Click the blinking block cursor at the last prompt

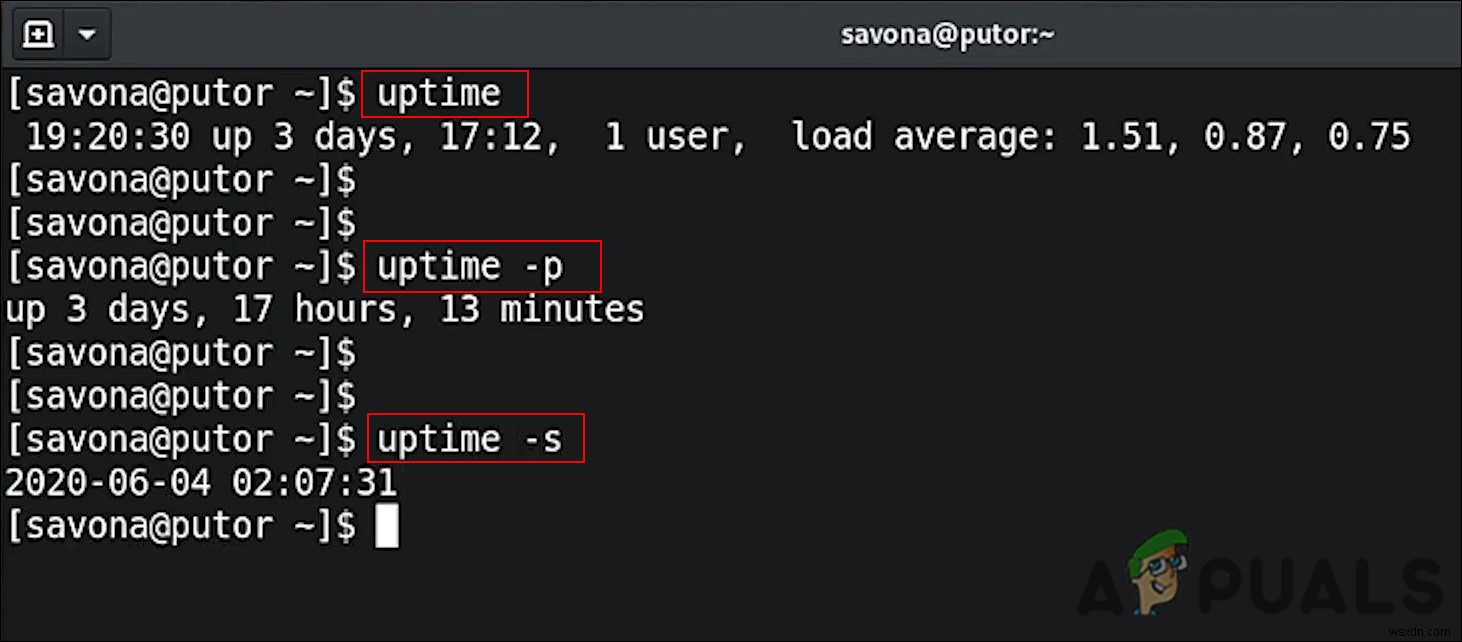click(x=387, y=527)
